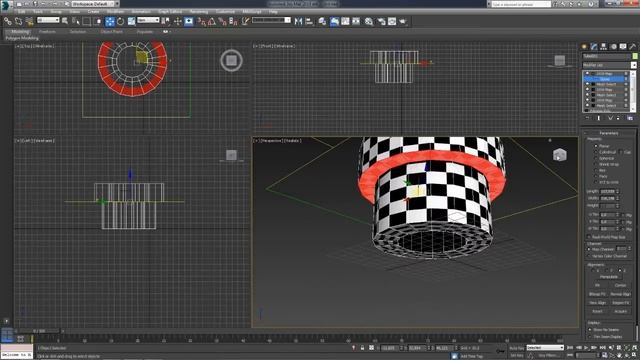Toggle the Percent Snap icon

(x=222, y=21)
